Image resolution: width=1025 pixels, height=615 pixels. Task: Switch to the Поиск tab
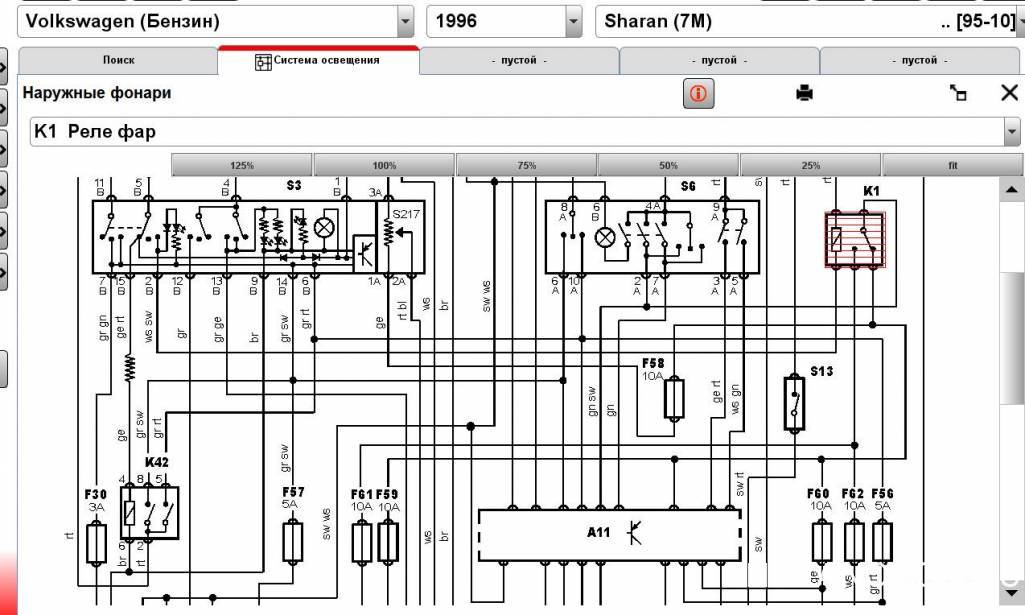point(118,61)
